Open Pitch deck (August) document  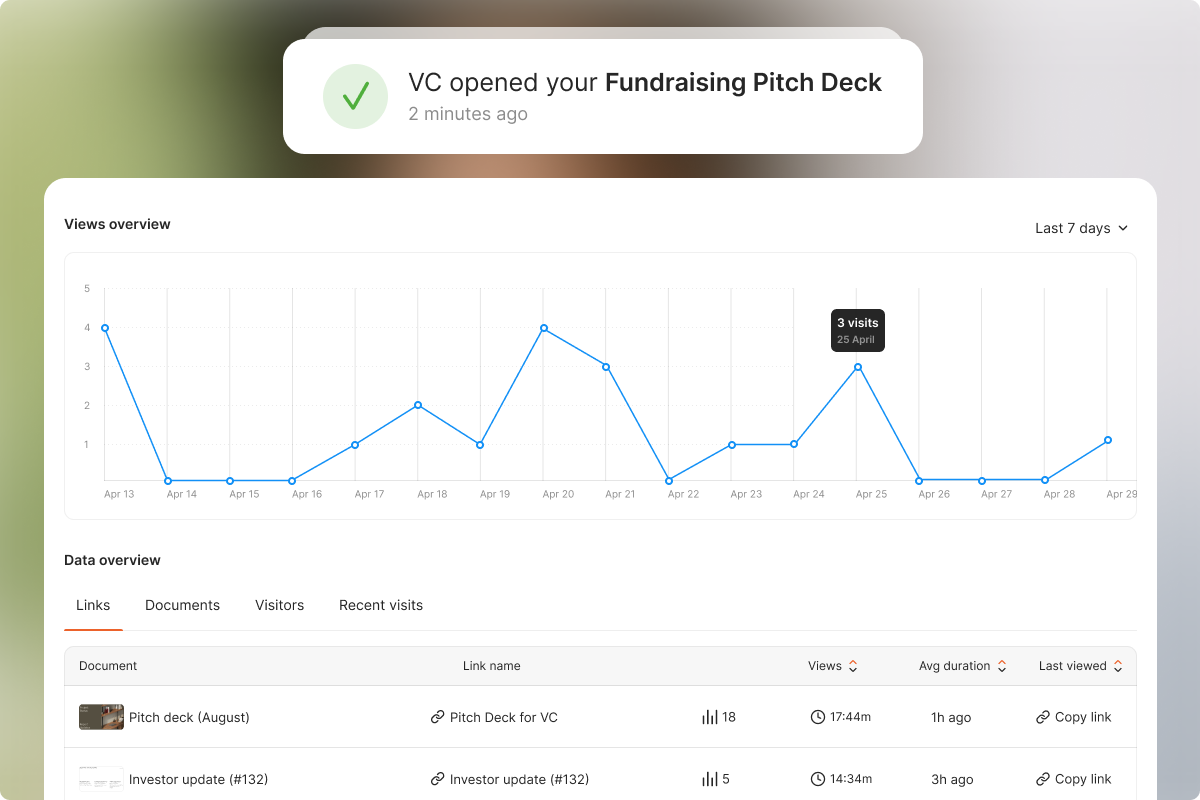[189, 717]
